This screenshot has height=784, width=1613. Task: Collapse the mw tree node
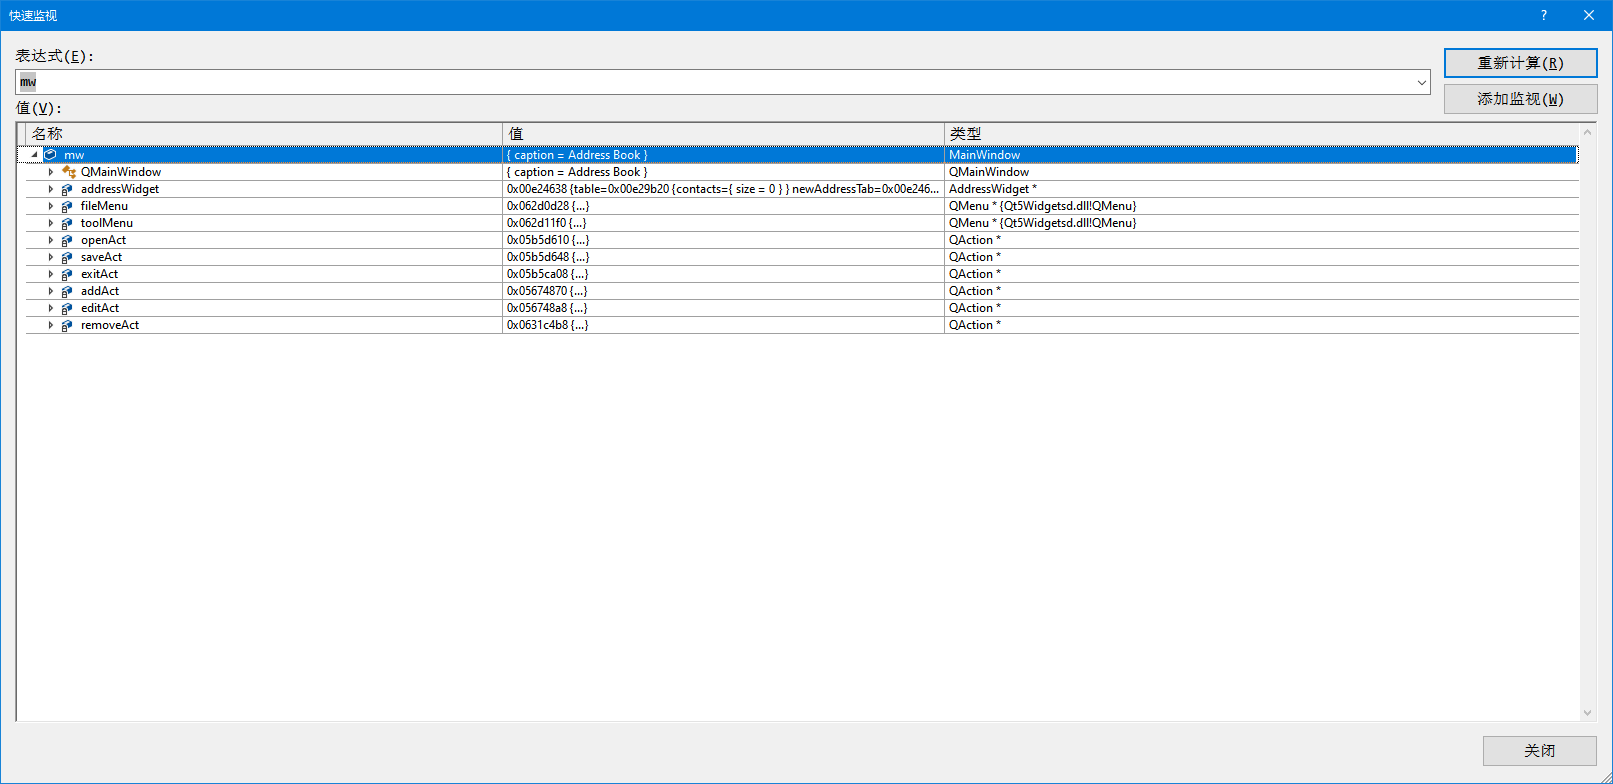coord(34,155)
